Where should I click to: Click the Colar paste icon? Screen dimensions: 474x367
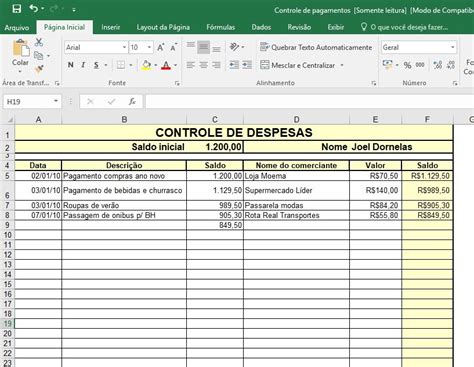pyautogui.click(x=21, y=49)
